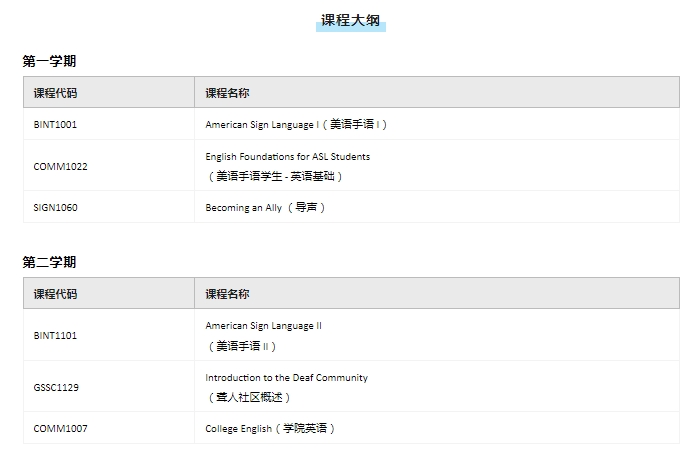The height and width of the screenshot is (475, 698).
Task: Select course code SIGN1060
Action: [55, 208]
